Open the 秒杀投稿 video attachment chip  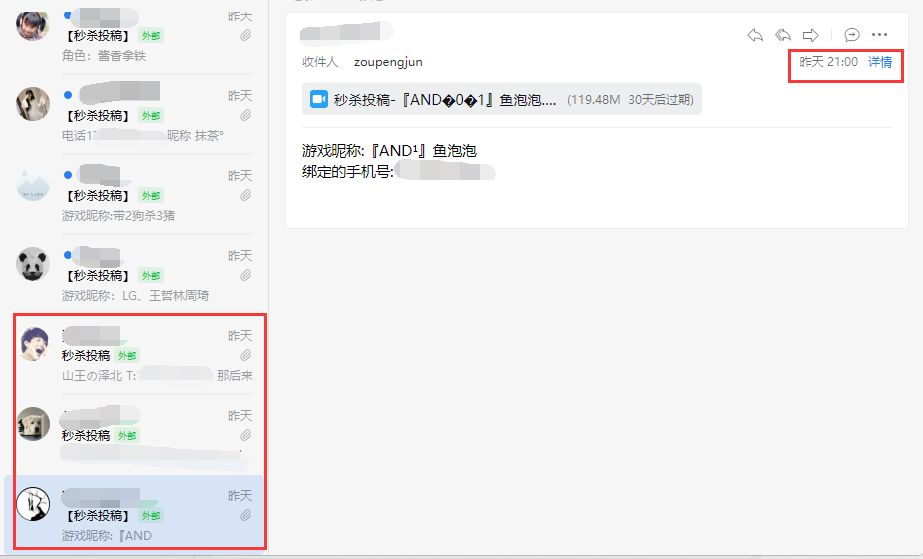click(x=502, y=99)
